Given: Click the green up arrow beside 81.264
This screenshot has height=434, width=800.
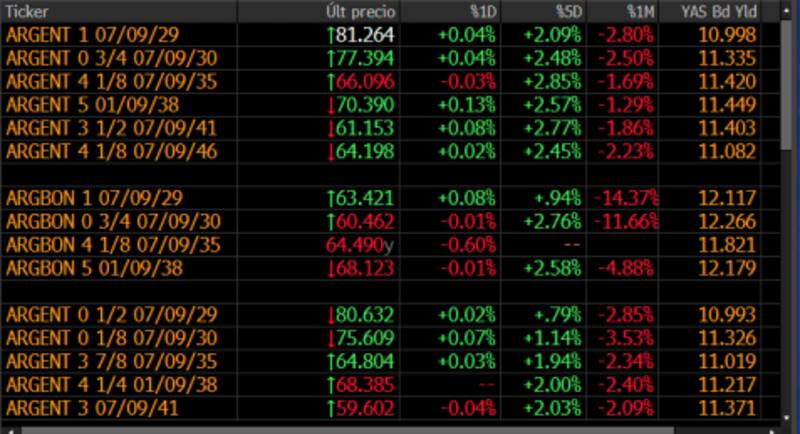Looking at the screenshot, I should pyautogui.click(x=332, y=34).
